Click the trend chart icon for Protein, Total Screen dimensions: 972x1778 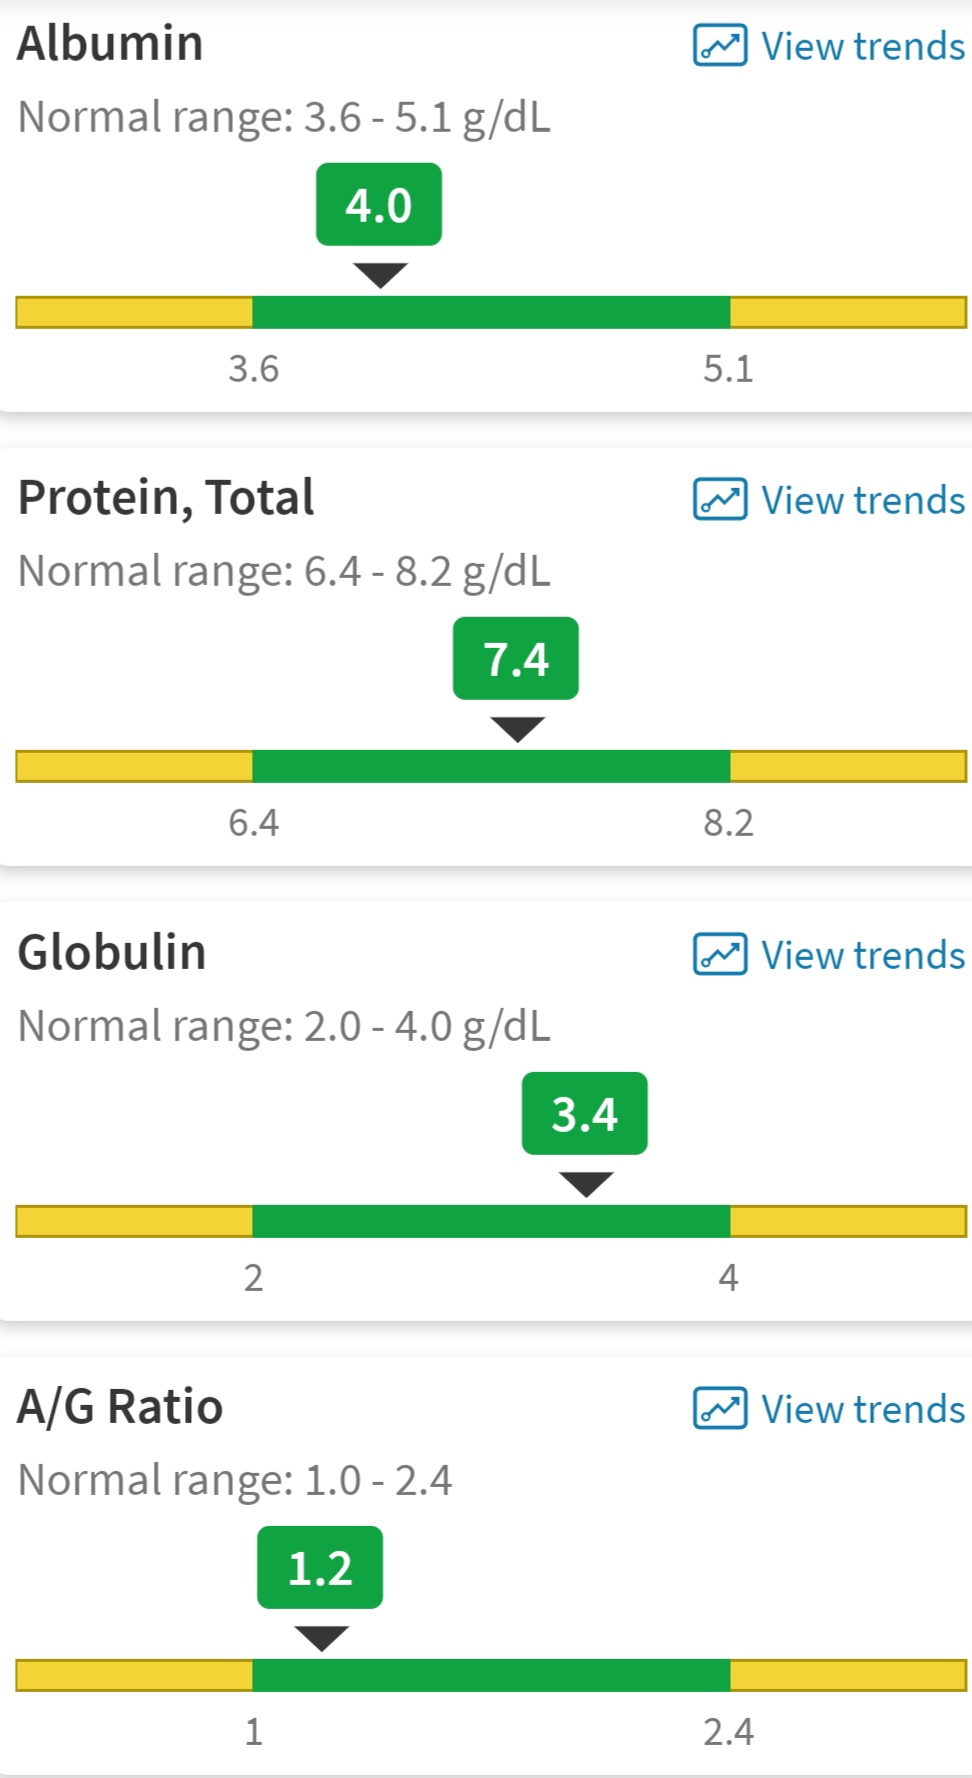[720, 500]
